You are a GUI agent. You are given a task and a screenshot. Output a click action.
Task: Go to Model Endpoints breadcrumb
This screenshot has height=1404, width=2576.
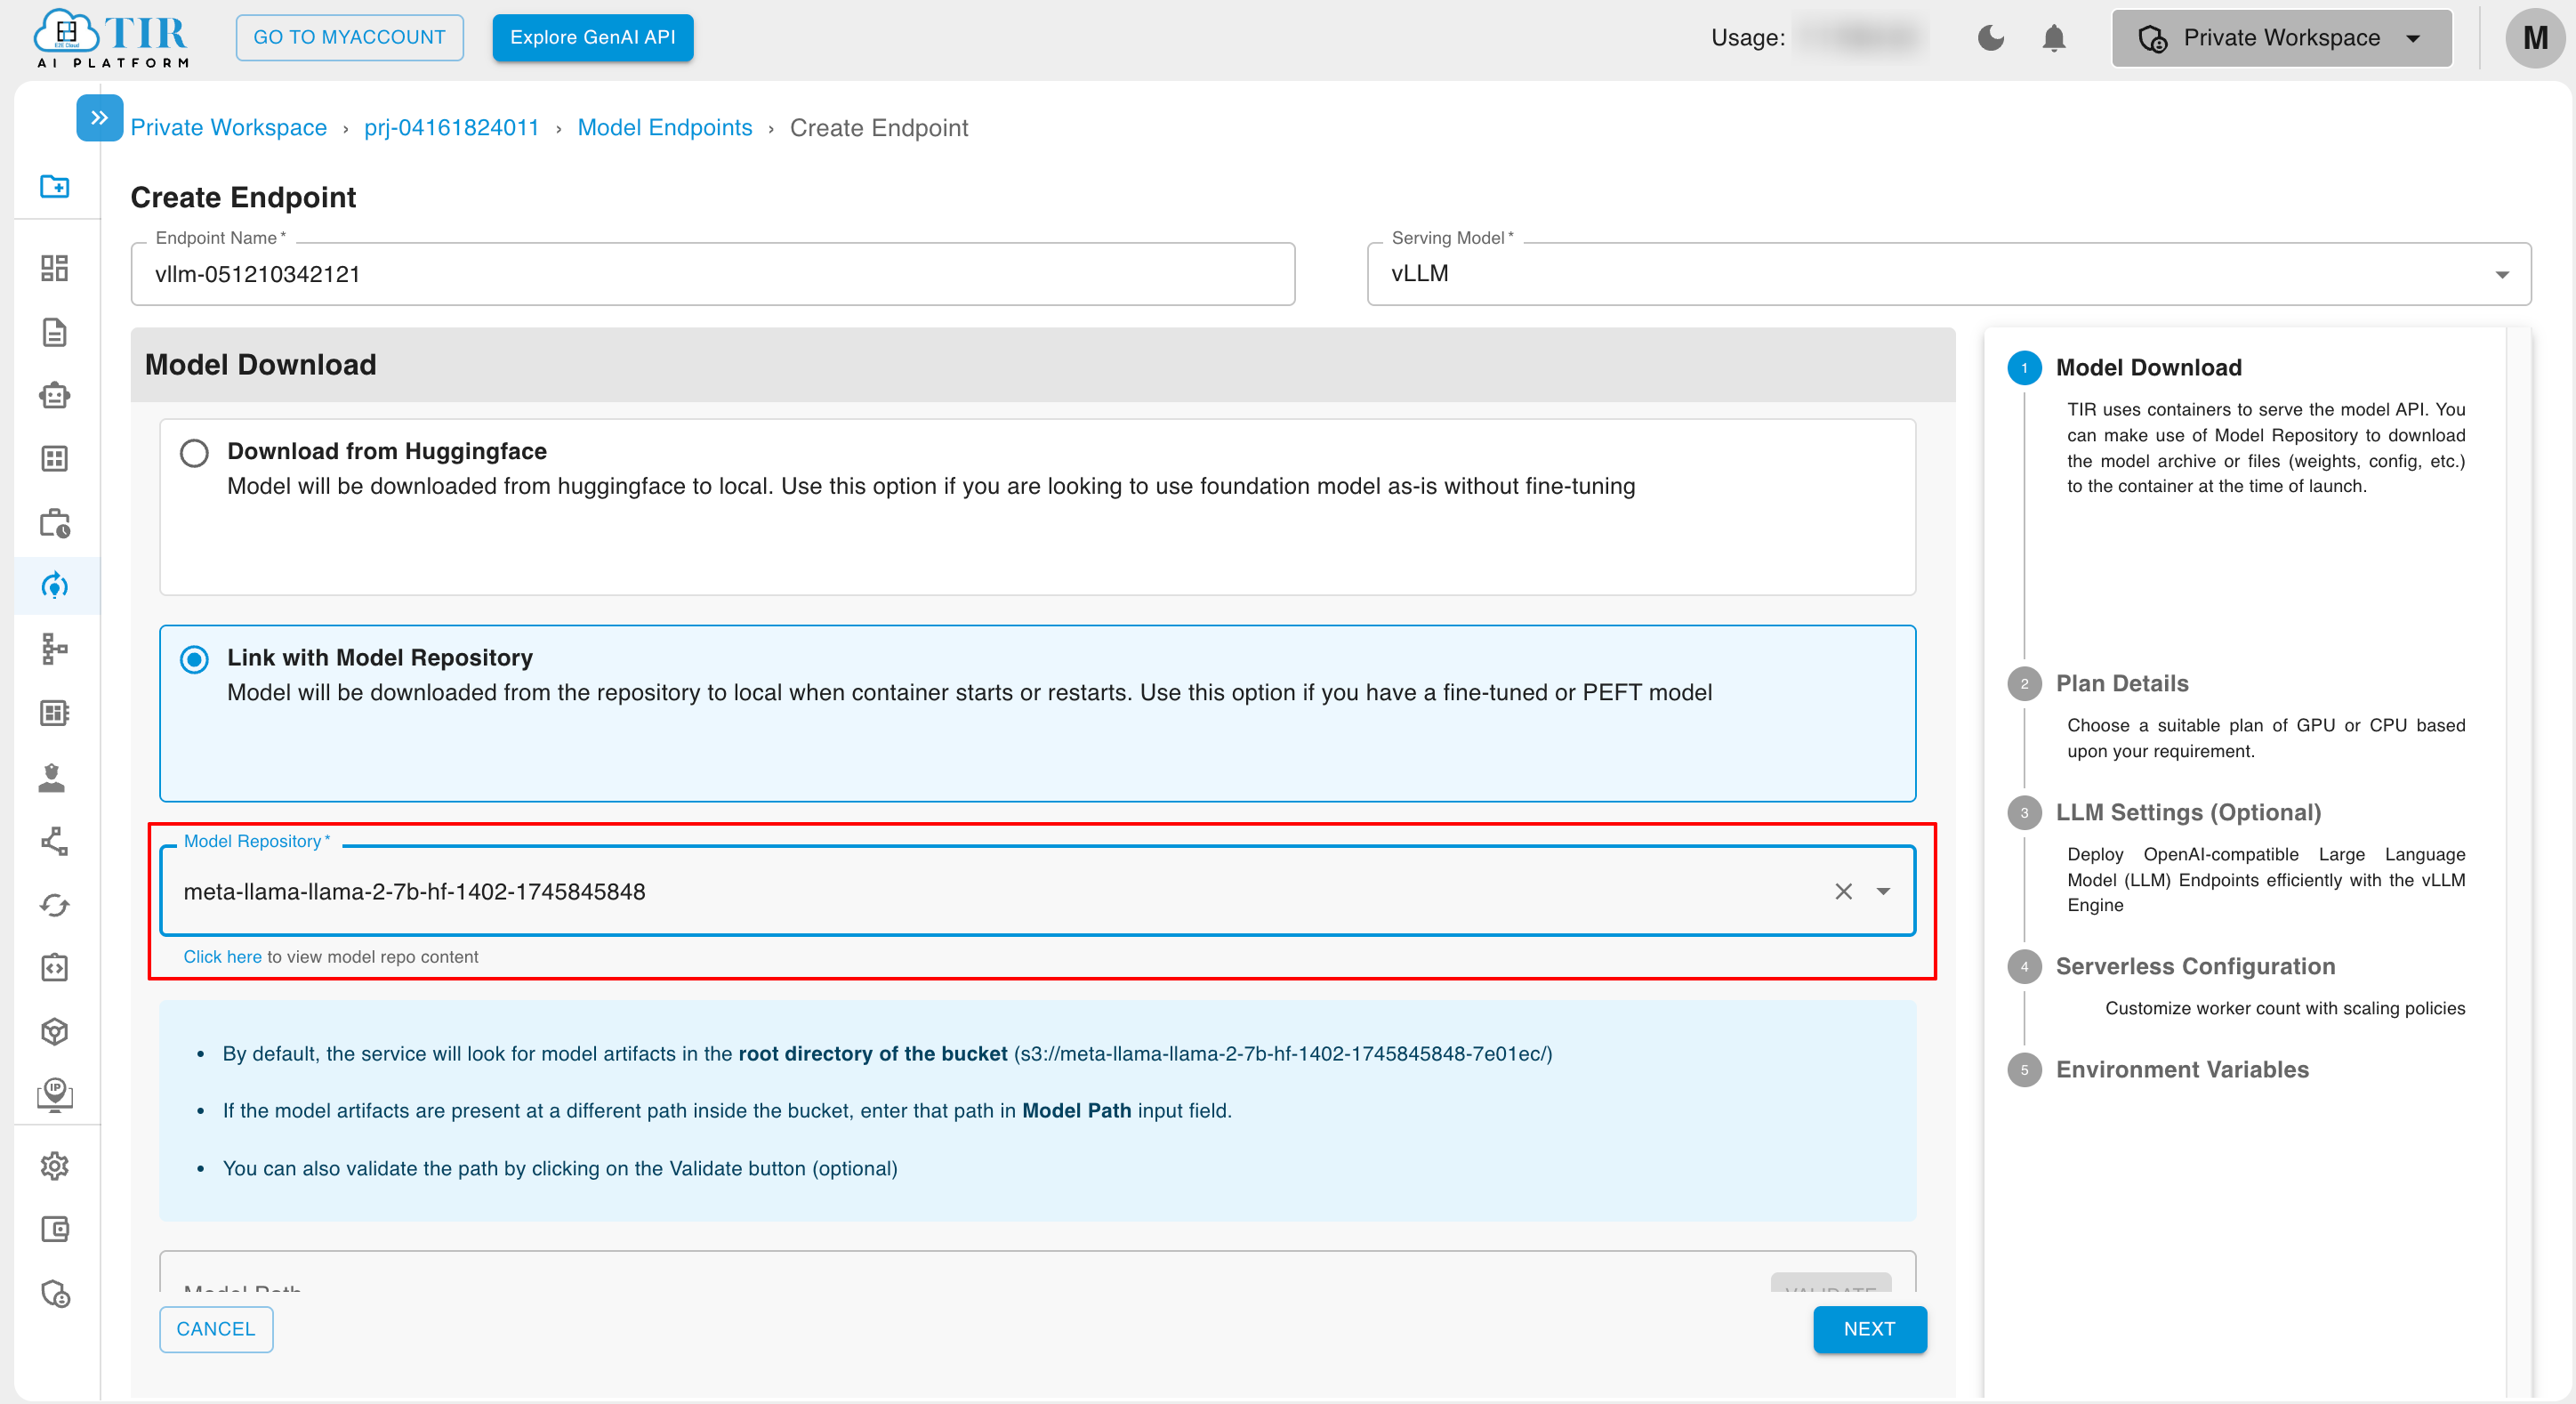(x=665, y=127)
